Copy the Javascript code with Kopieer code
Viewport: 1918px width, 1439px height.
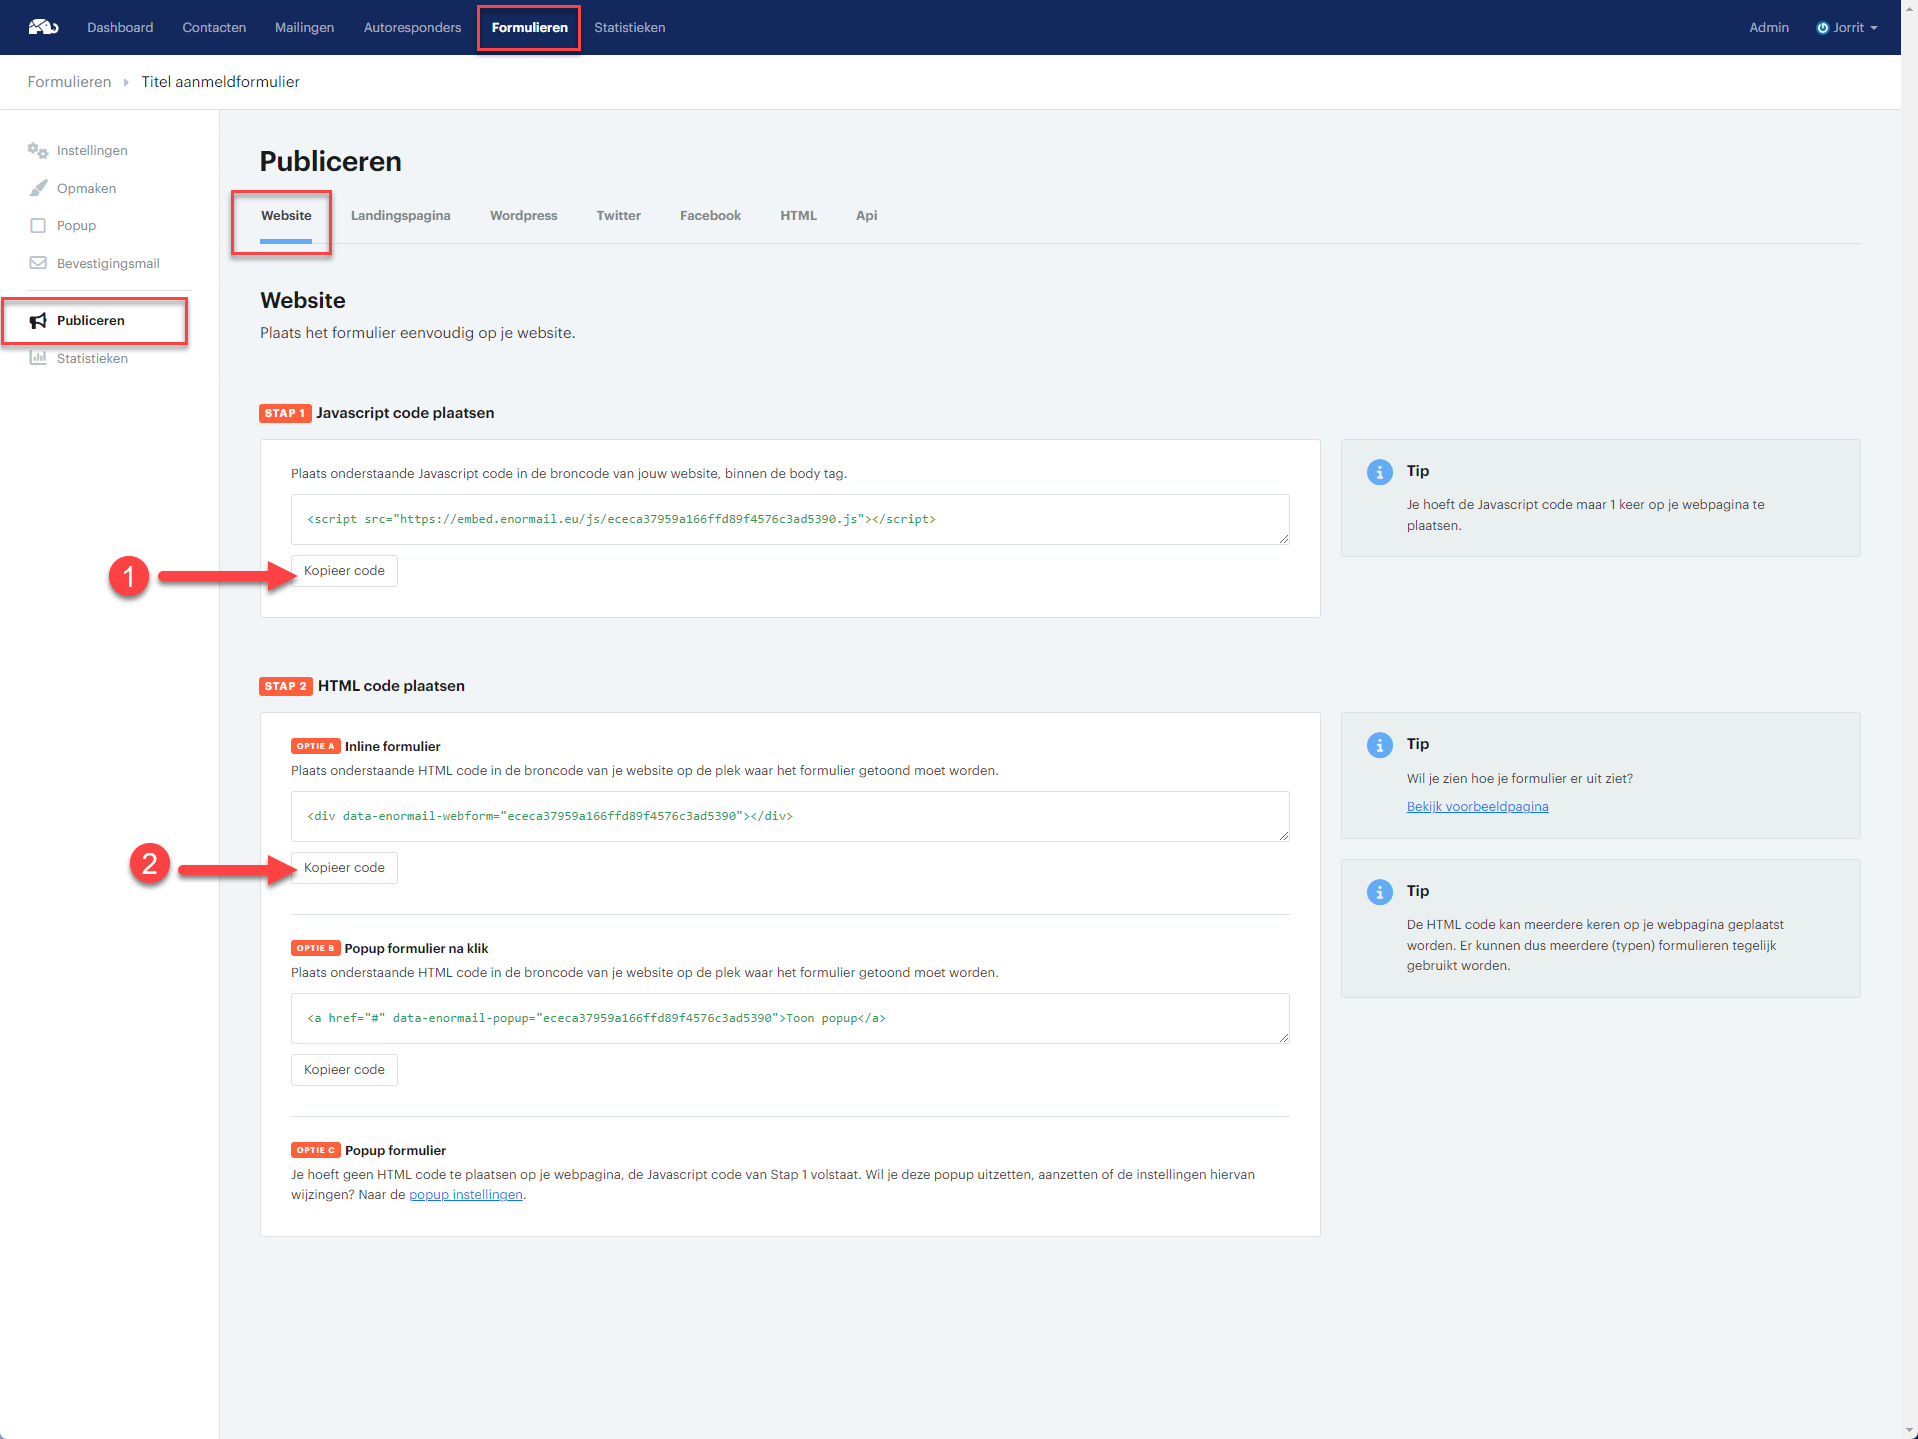(344, 571)
